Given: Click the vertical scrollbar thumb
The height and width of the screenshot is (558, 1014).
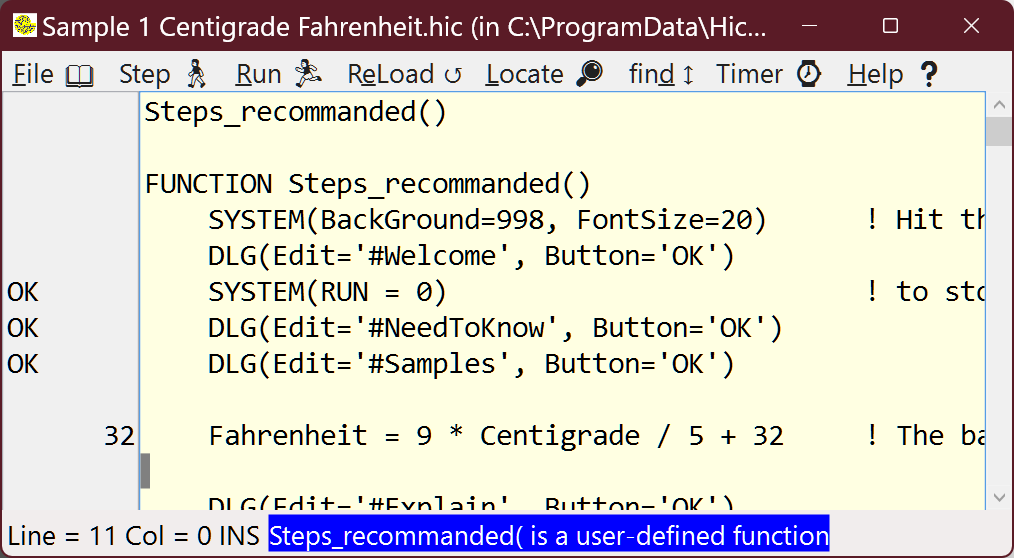Looking at the screenshot, I should pyautogui.click(x=998, y=132).
